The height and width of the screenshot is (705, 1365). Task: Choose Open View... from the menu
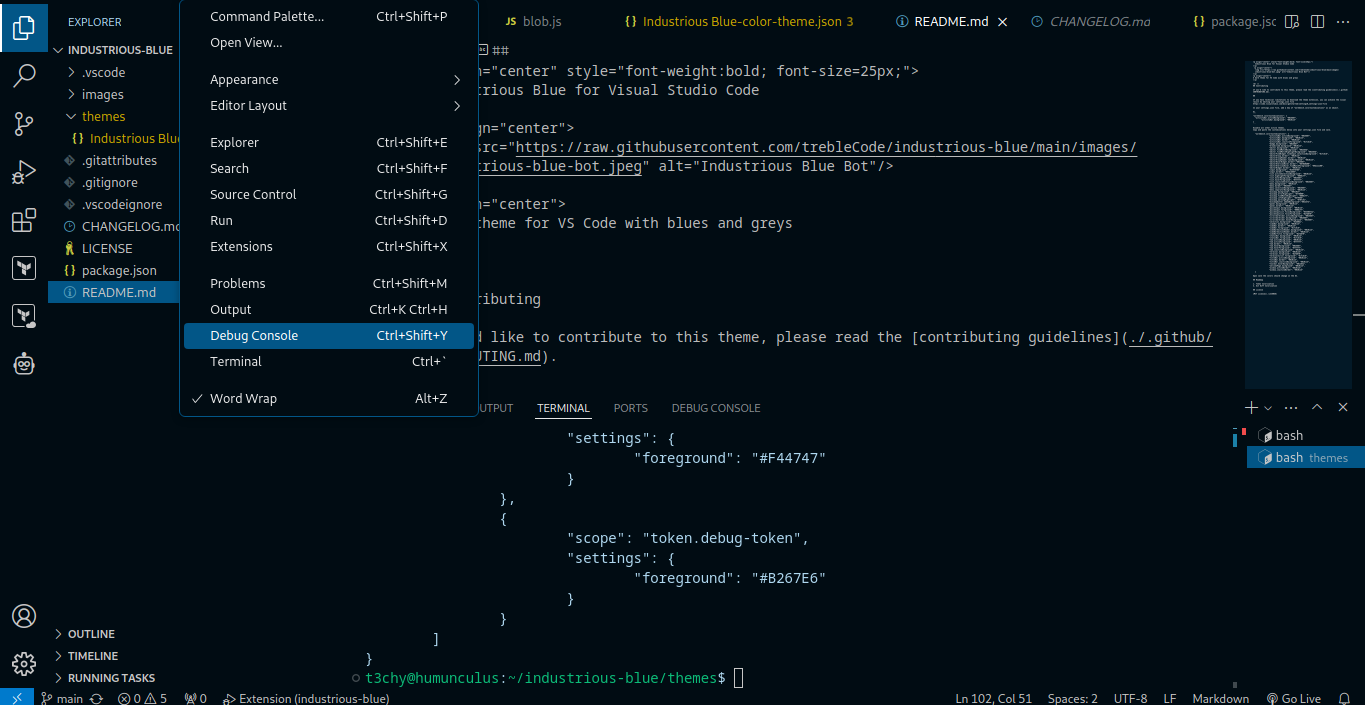click(x=328, y=42)
